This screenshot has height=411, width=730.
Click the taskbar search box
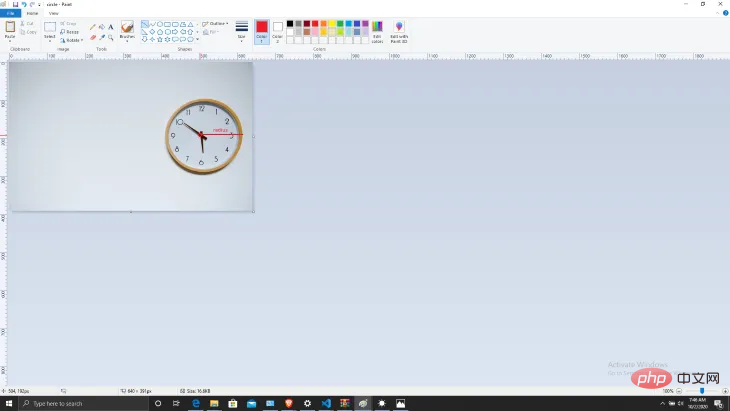pos(84,403)
